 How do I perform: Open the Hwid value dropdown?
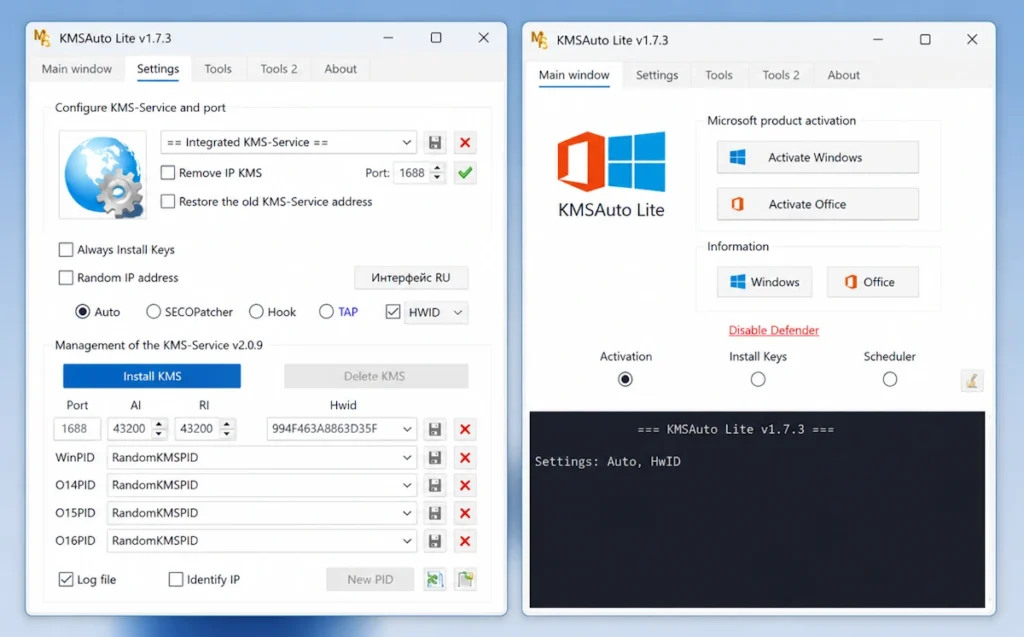342,429
